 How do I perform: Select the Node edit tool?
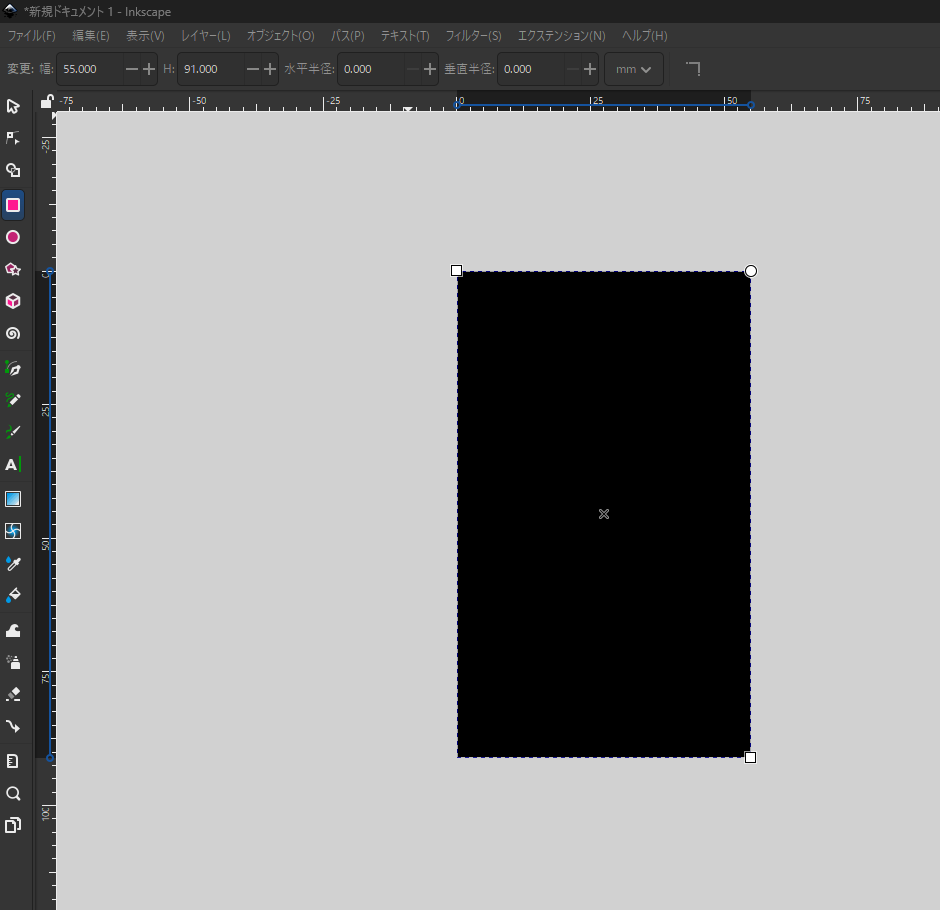pyautogui.click(x=13, y=138)
